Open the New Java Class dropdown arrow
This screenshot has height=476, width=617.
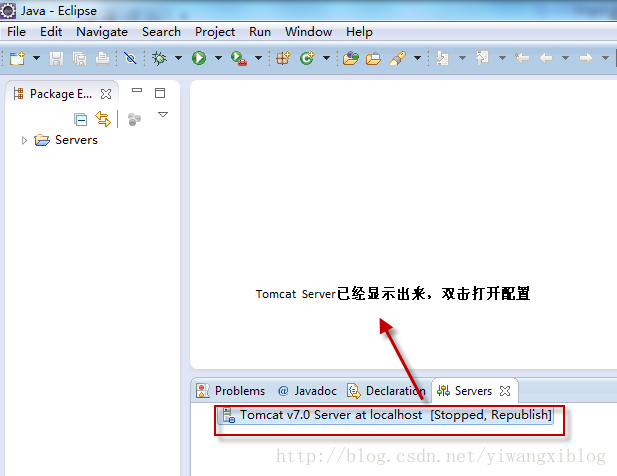tap(326, 58)
